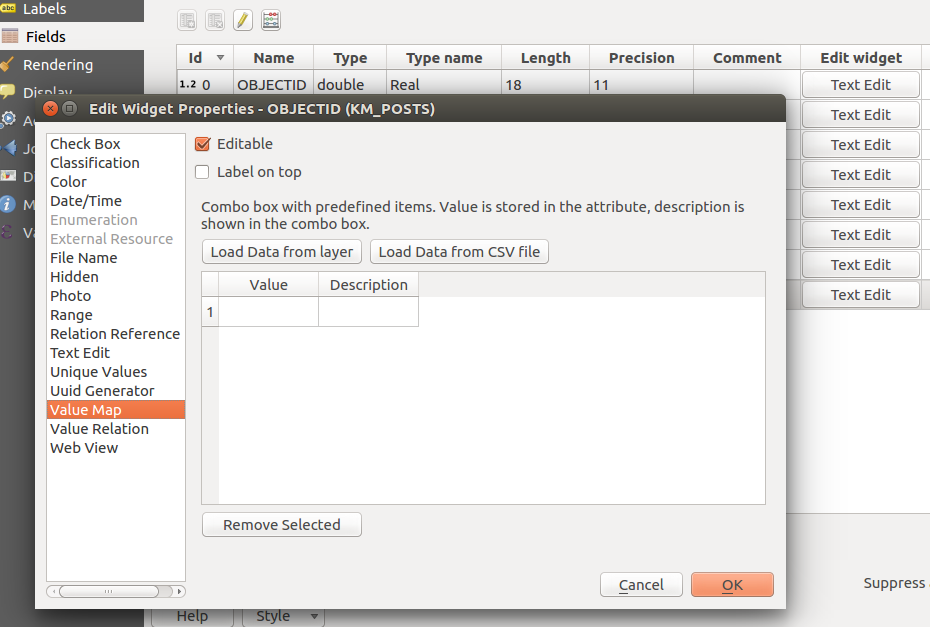
Task: Click the Remove Selected button
Action: click(282, 525)
